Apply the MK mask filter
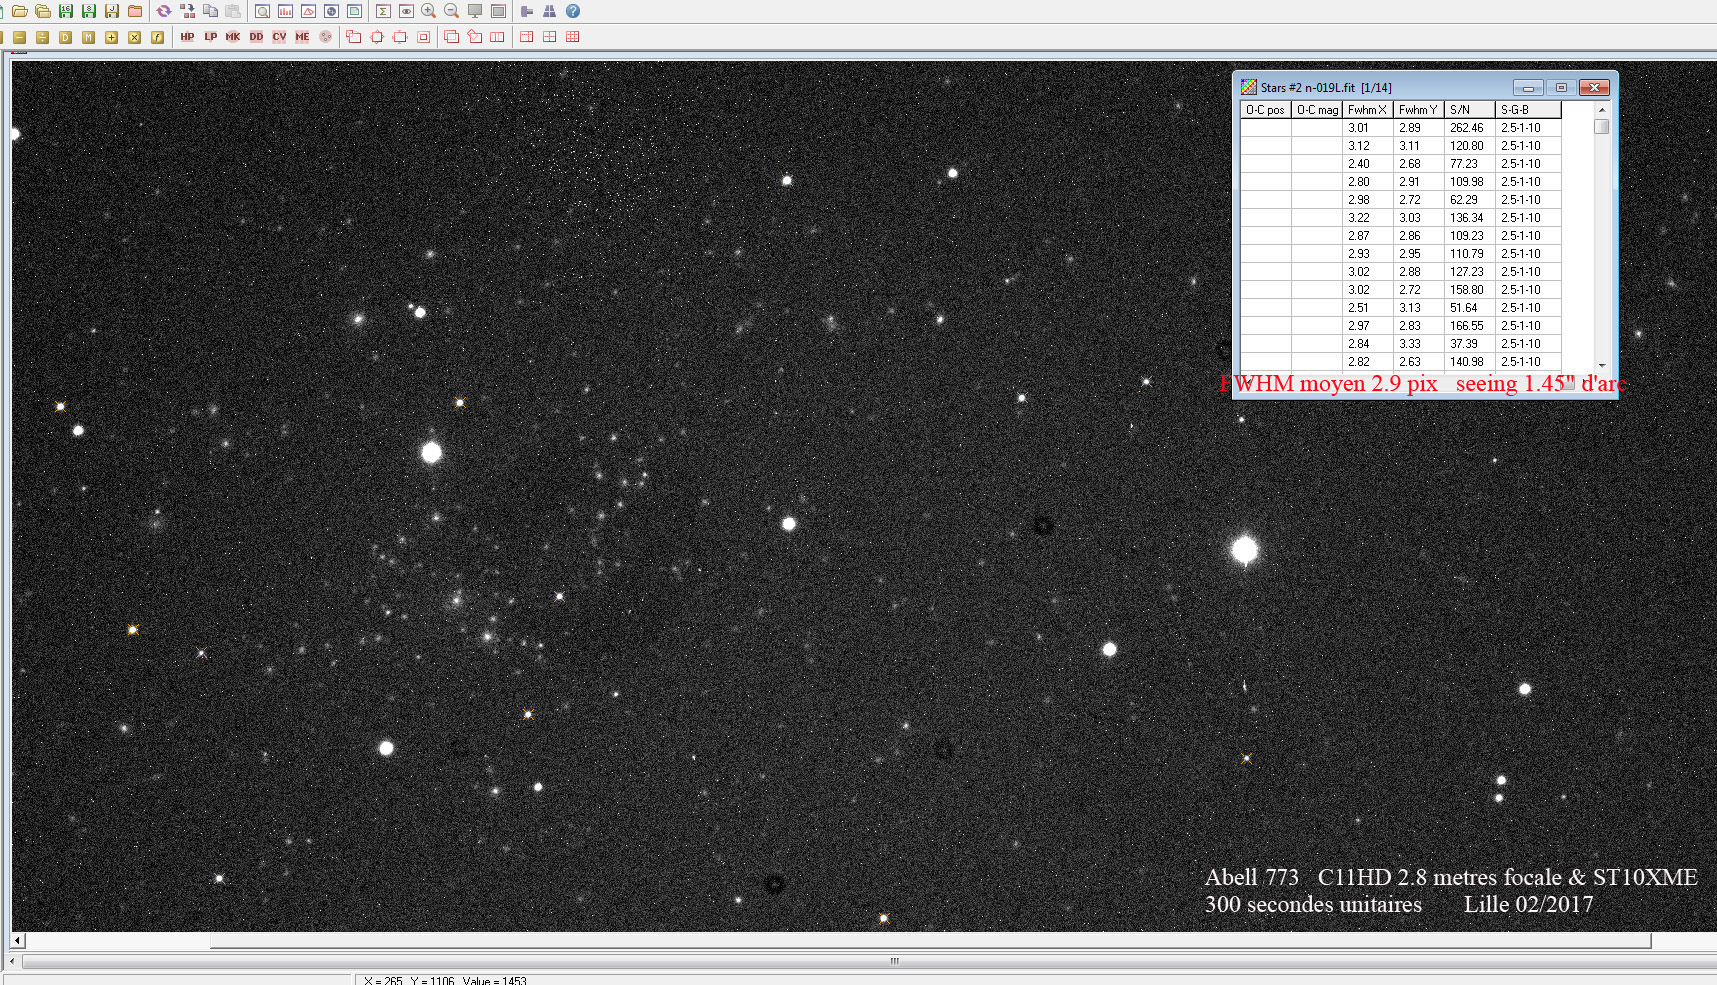Viewport: 1717px width, 985px height. tap(232, 36)
